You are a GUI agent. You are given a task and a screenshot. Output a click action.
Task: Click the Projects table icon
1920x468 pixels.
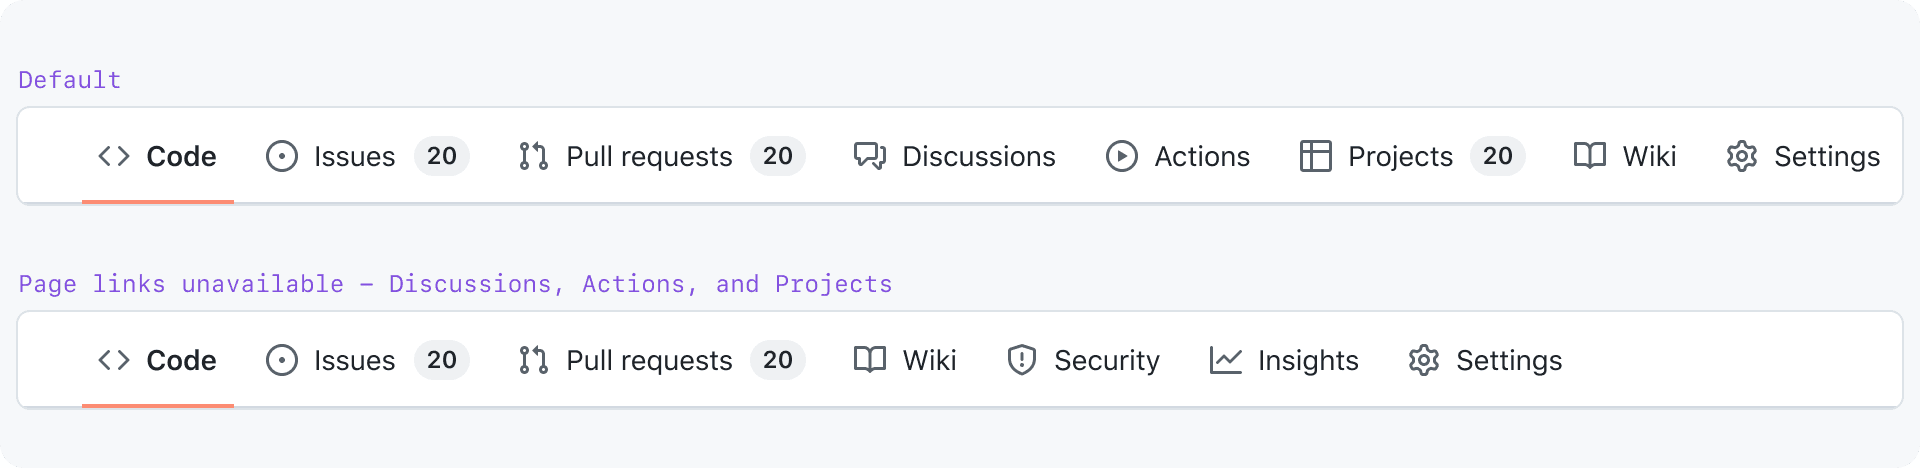(1316, 156)
